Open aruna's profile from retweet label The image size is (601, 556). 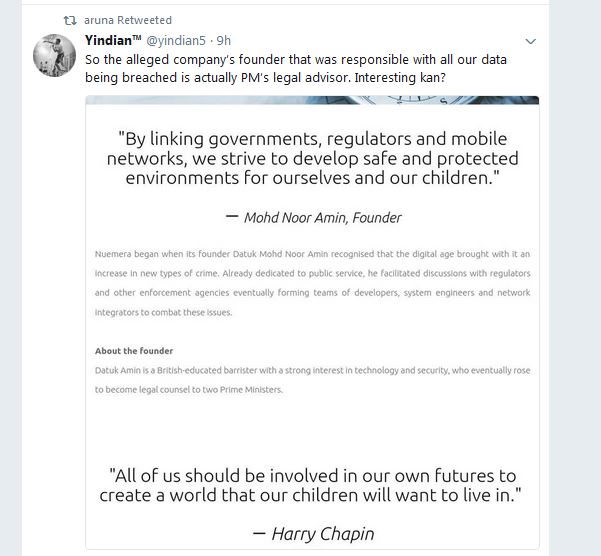pyautogui.click(x=100, y=20)
